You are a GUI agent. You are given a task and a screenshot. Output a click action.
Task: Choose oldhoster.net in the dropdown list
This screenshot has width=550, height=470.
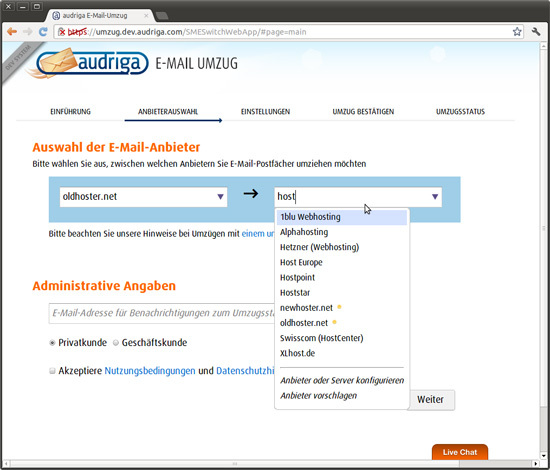(342, 323)
